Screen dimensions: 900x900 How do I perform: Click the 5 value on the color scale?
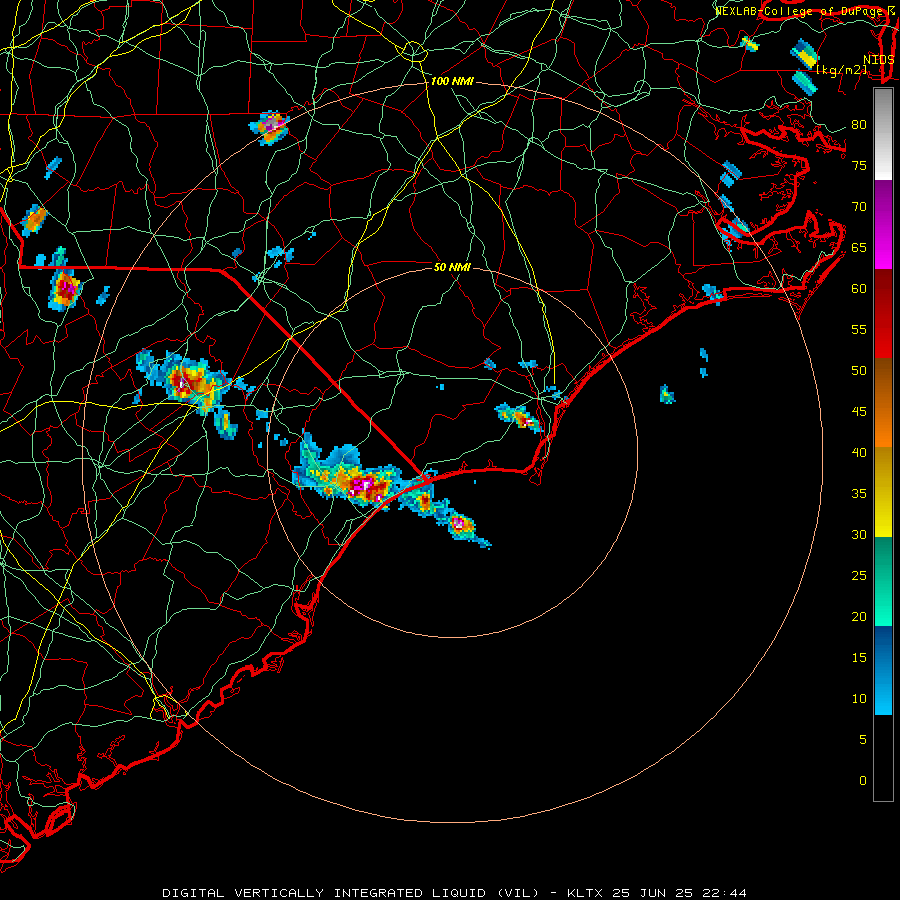(x=863, y=740)
